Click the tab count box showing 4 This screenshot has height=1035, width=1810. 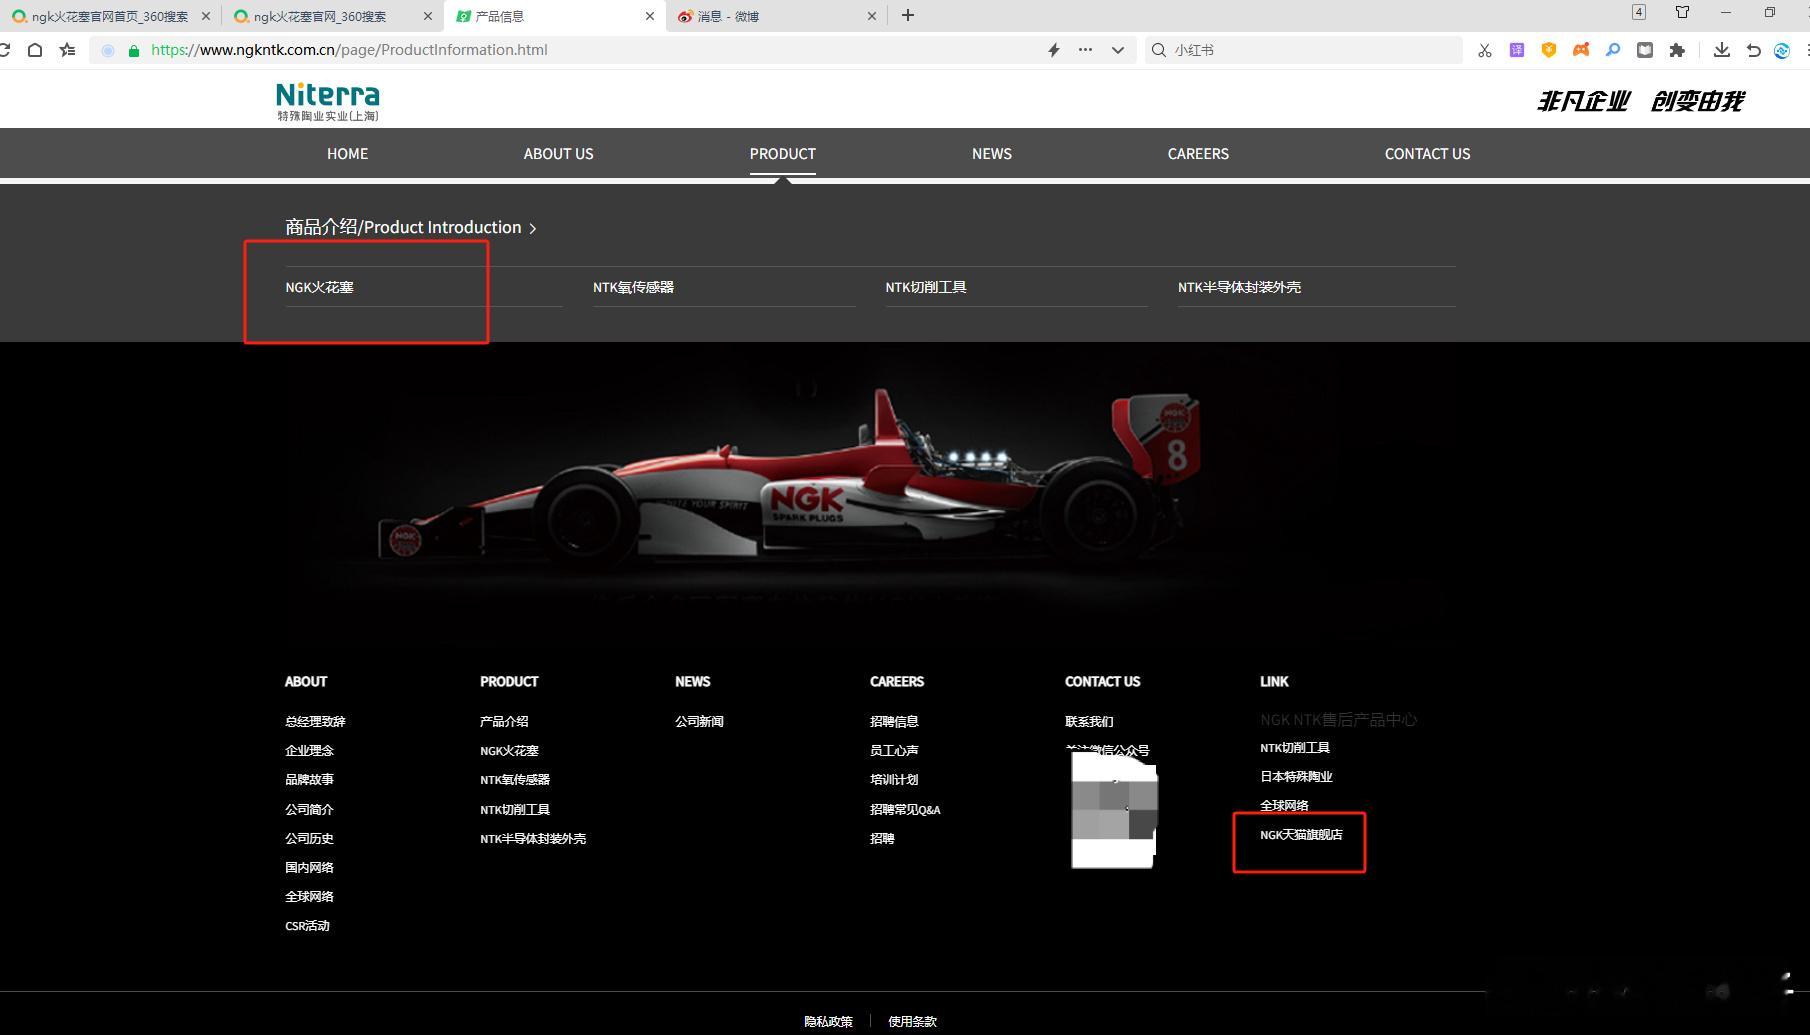pos(1638,12)
